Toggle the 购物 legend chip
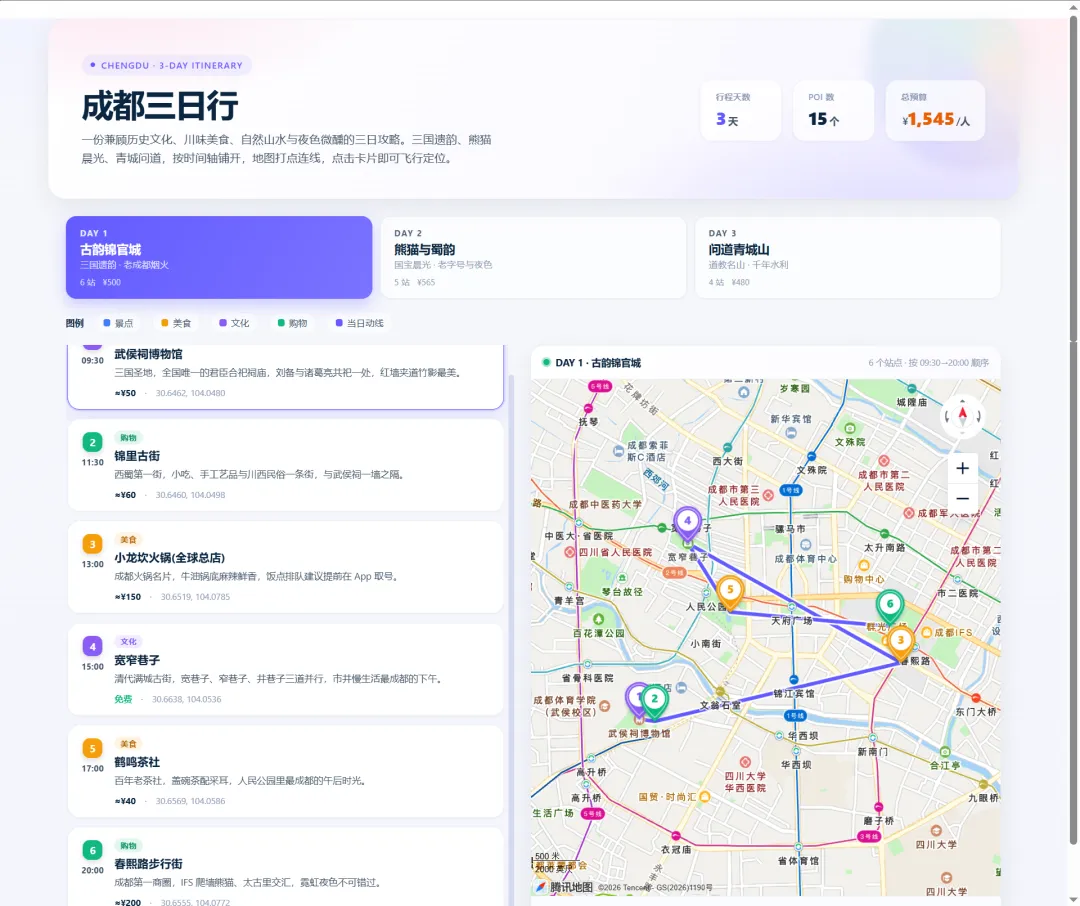Viewport: 1080px width, 906px height. coord(292,323)
